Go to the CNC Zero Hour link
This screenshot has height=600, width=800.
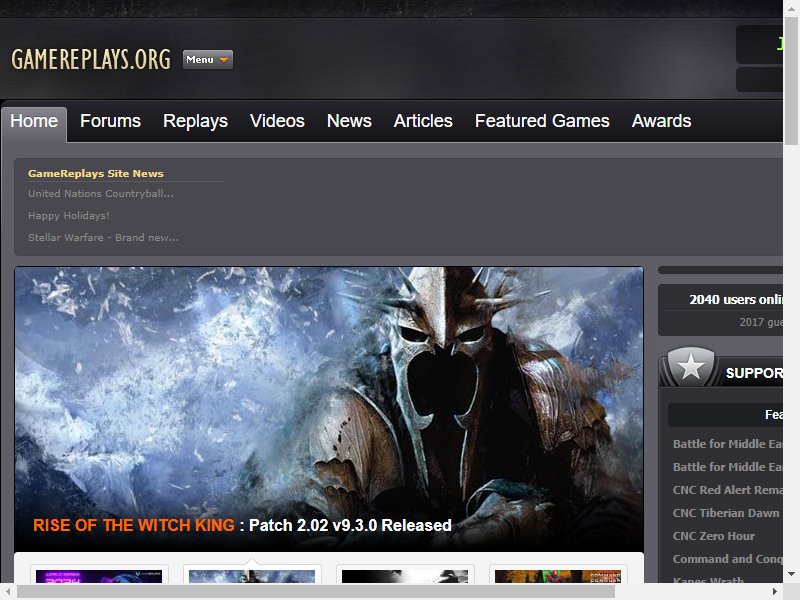(x=714, y=536)
